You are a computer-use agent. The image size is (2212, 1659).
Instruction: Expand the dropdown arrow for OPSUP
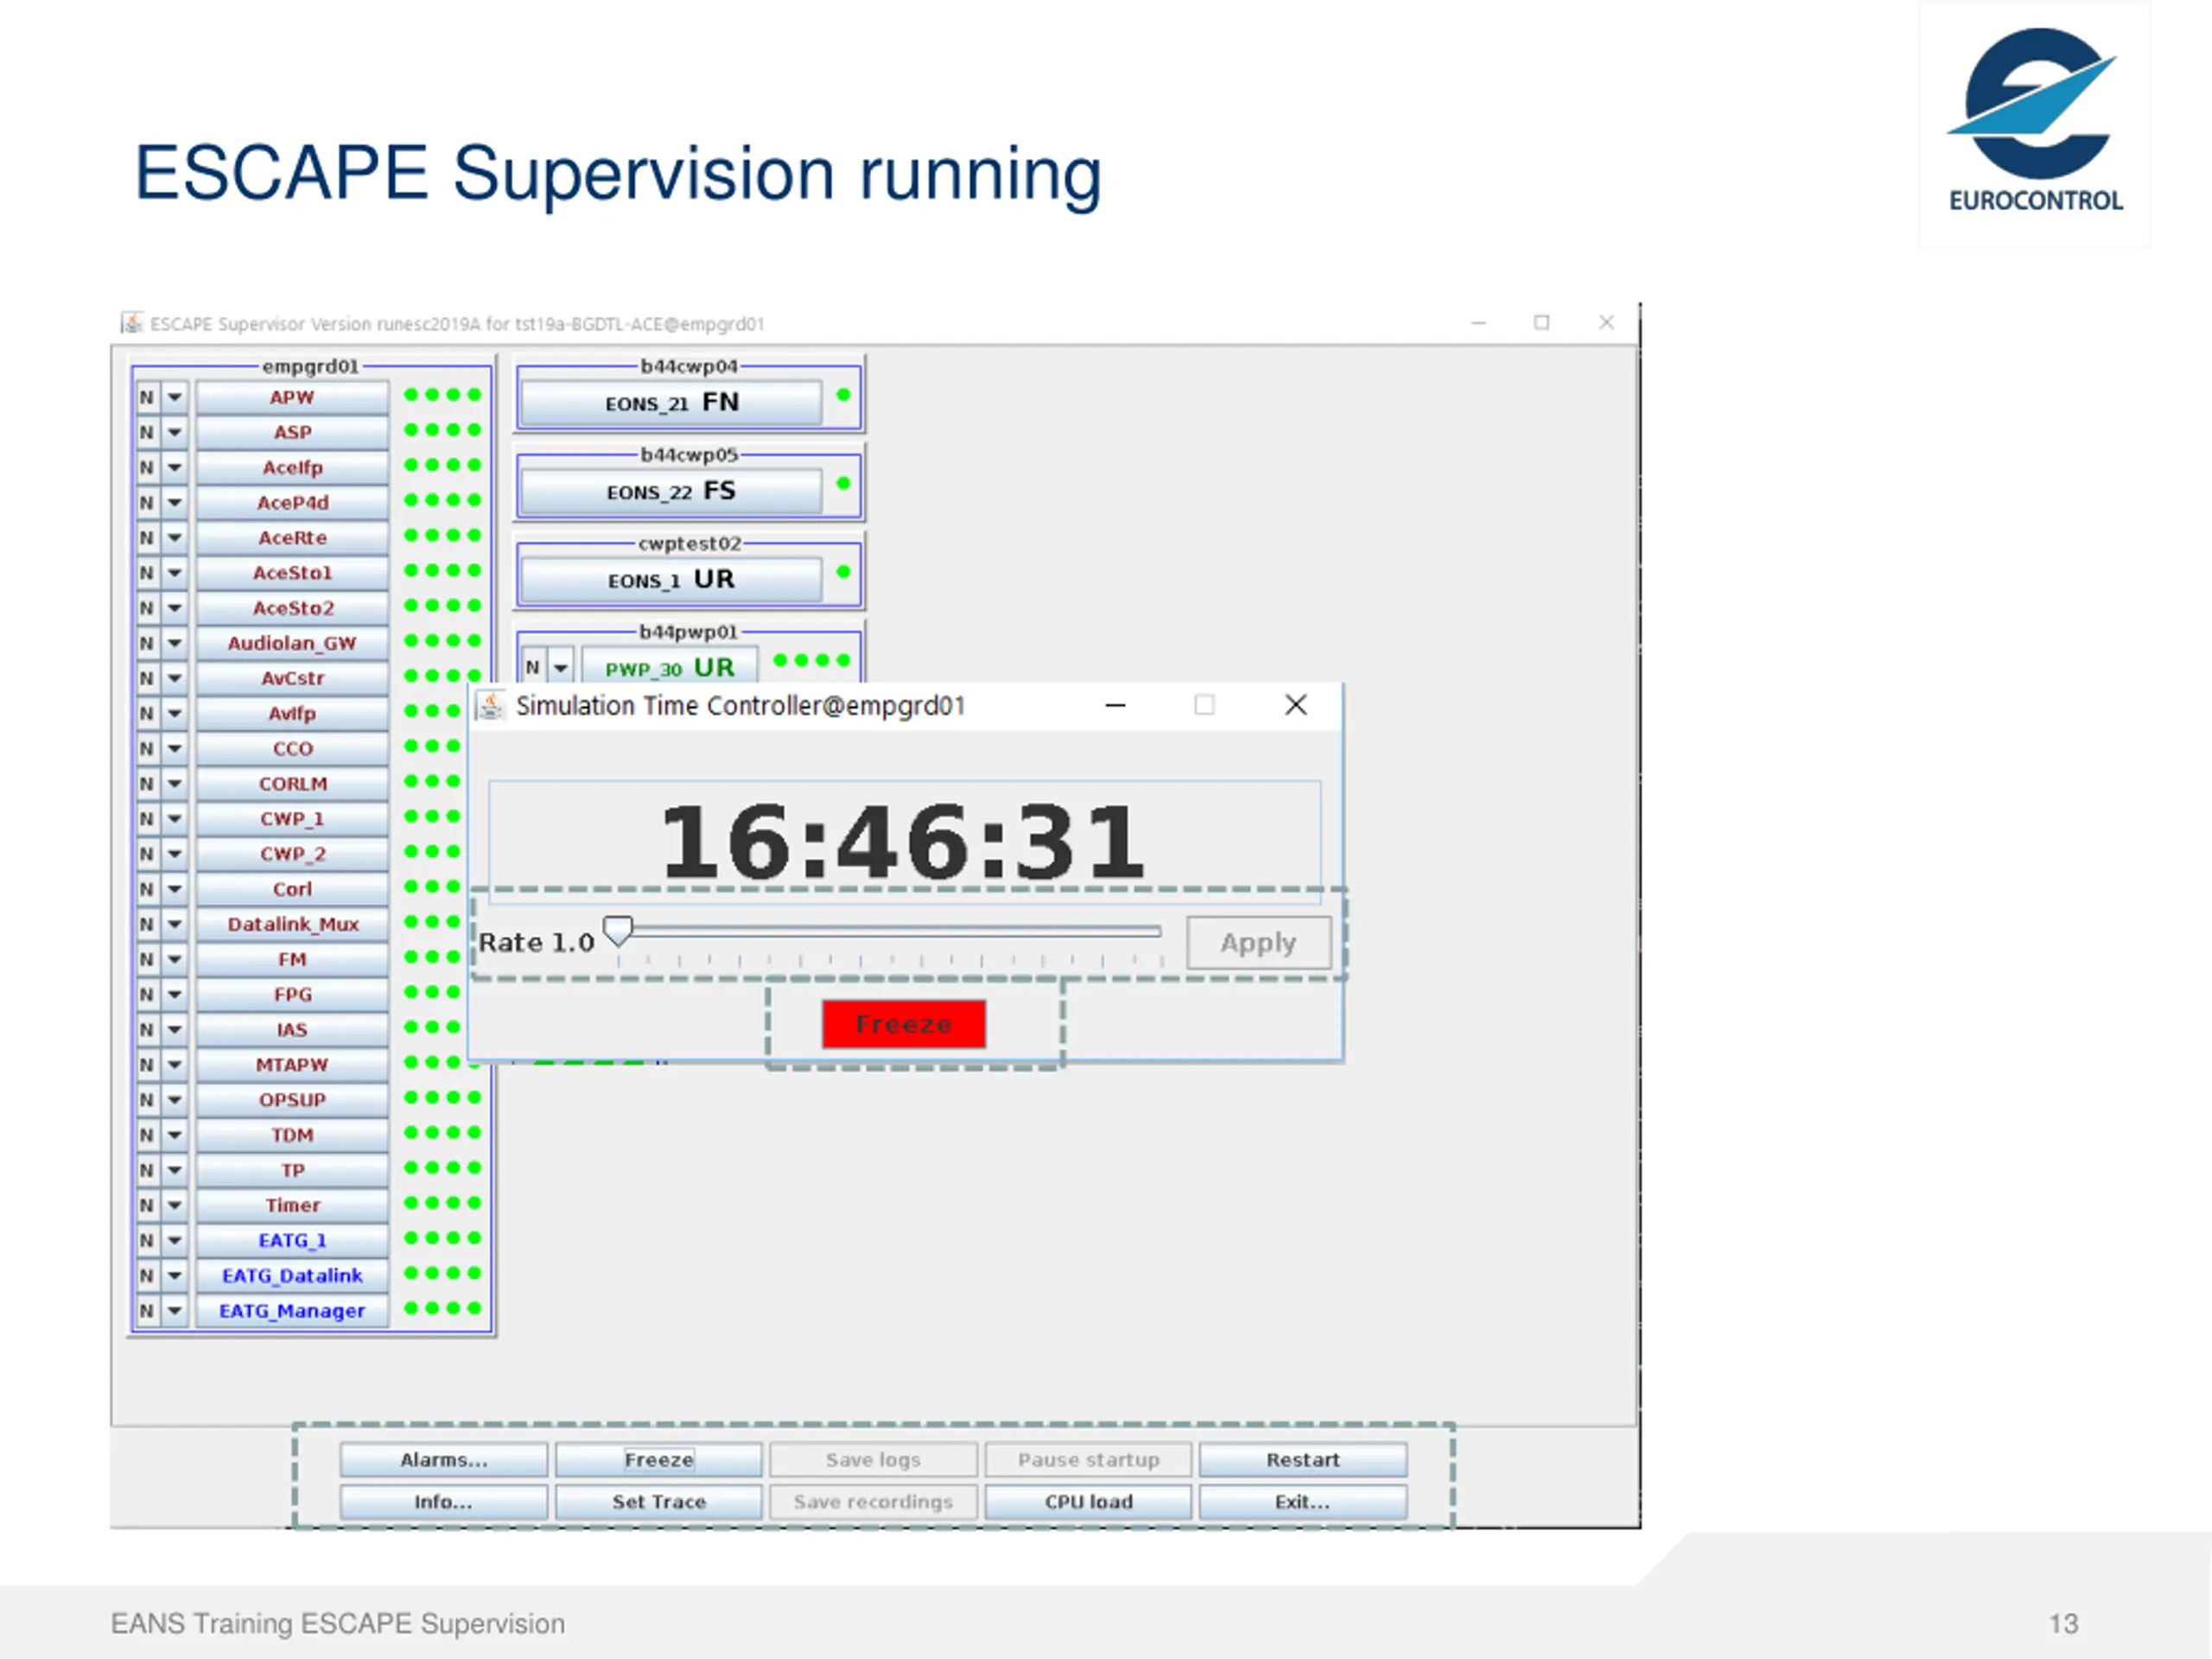click(175, 1100)
